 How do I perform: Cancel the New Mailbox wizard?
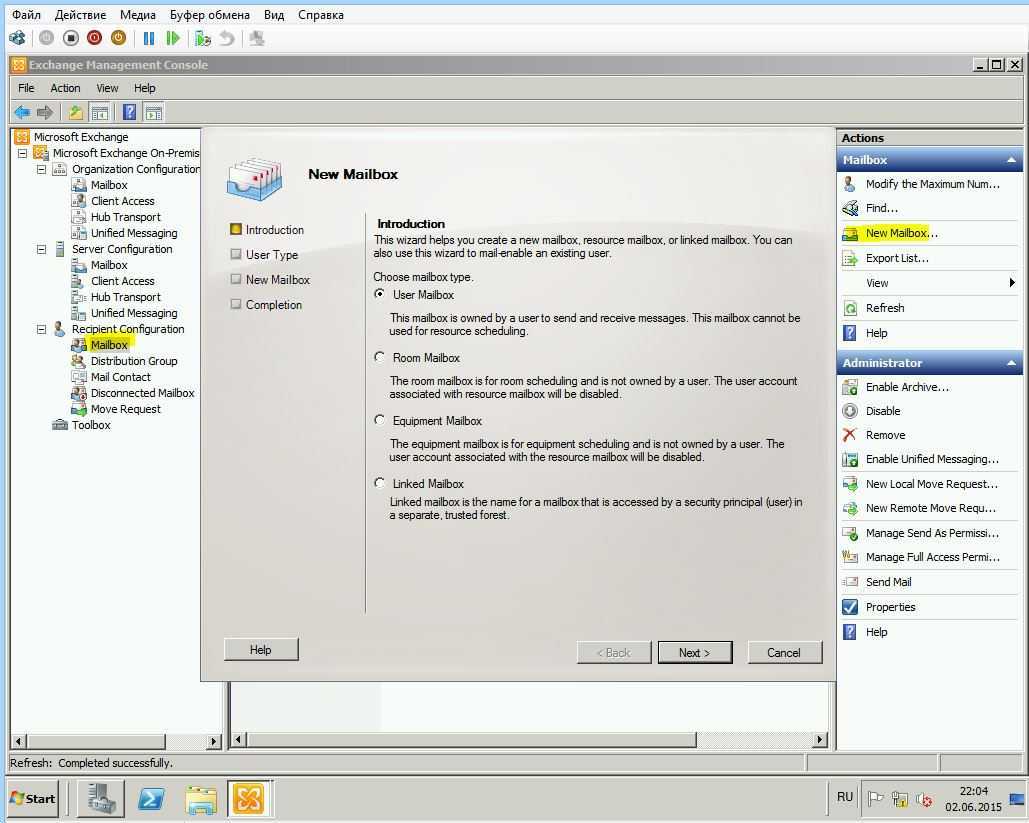click(783, 652)
